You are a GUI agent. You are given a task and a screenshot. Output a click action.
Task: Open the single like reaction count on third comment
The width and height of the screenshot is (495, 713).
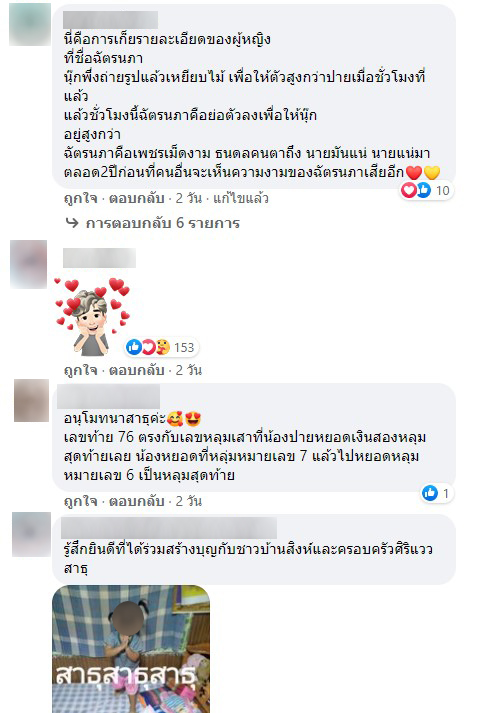tap(437, 493)
